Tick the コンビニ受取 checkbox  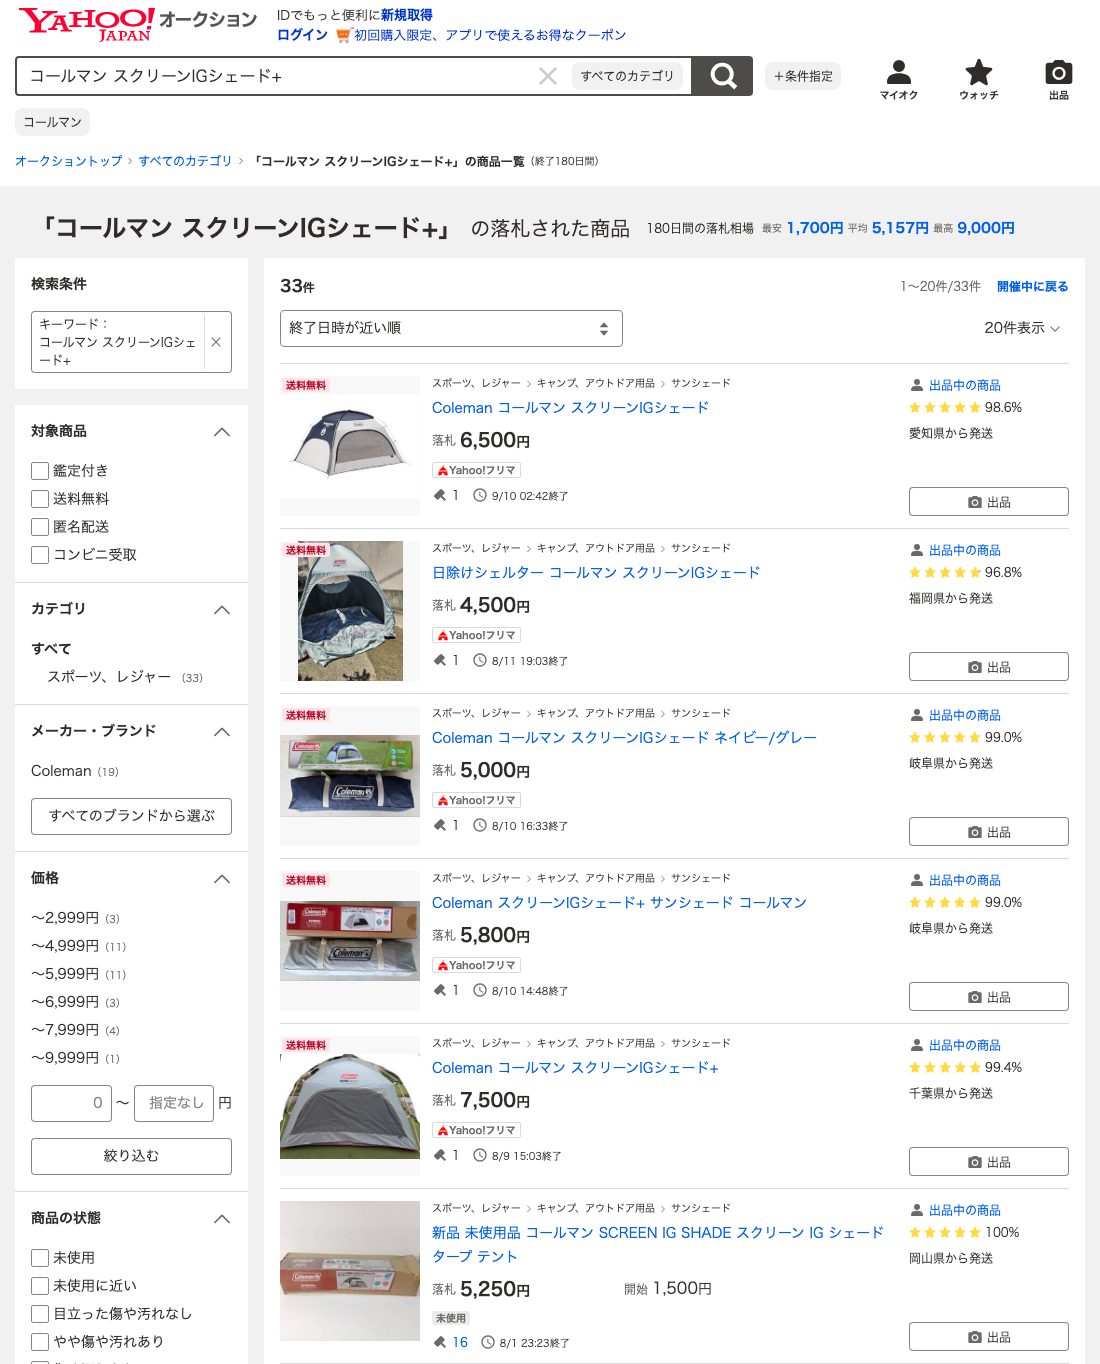tap(40, 555)
